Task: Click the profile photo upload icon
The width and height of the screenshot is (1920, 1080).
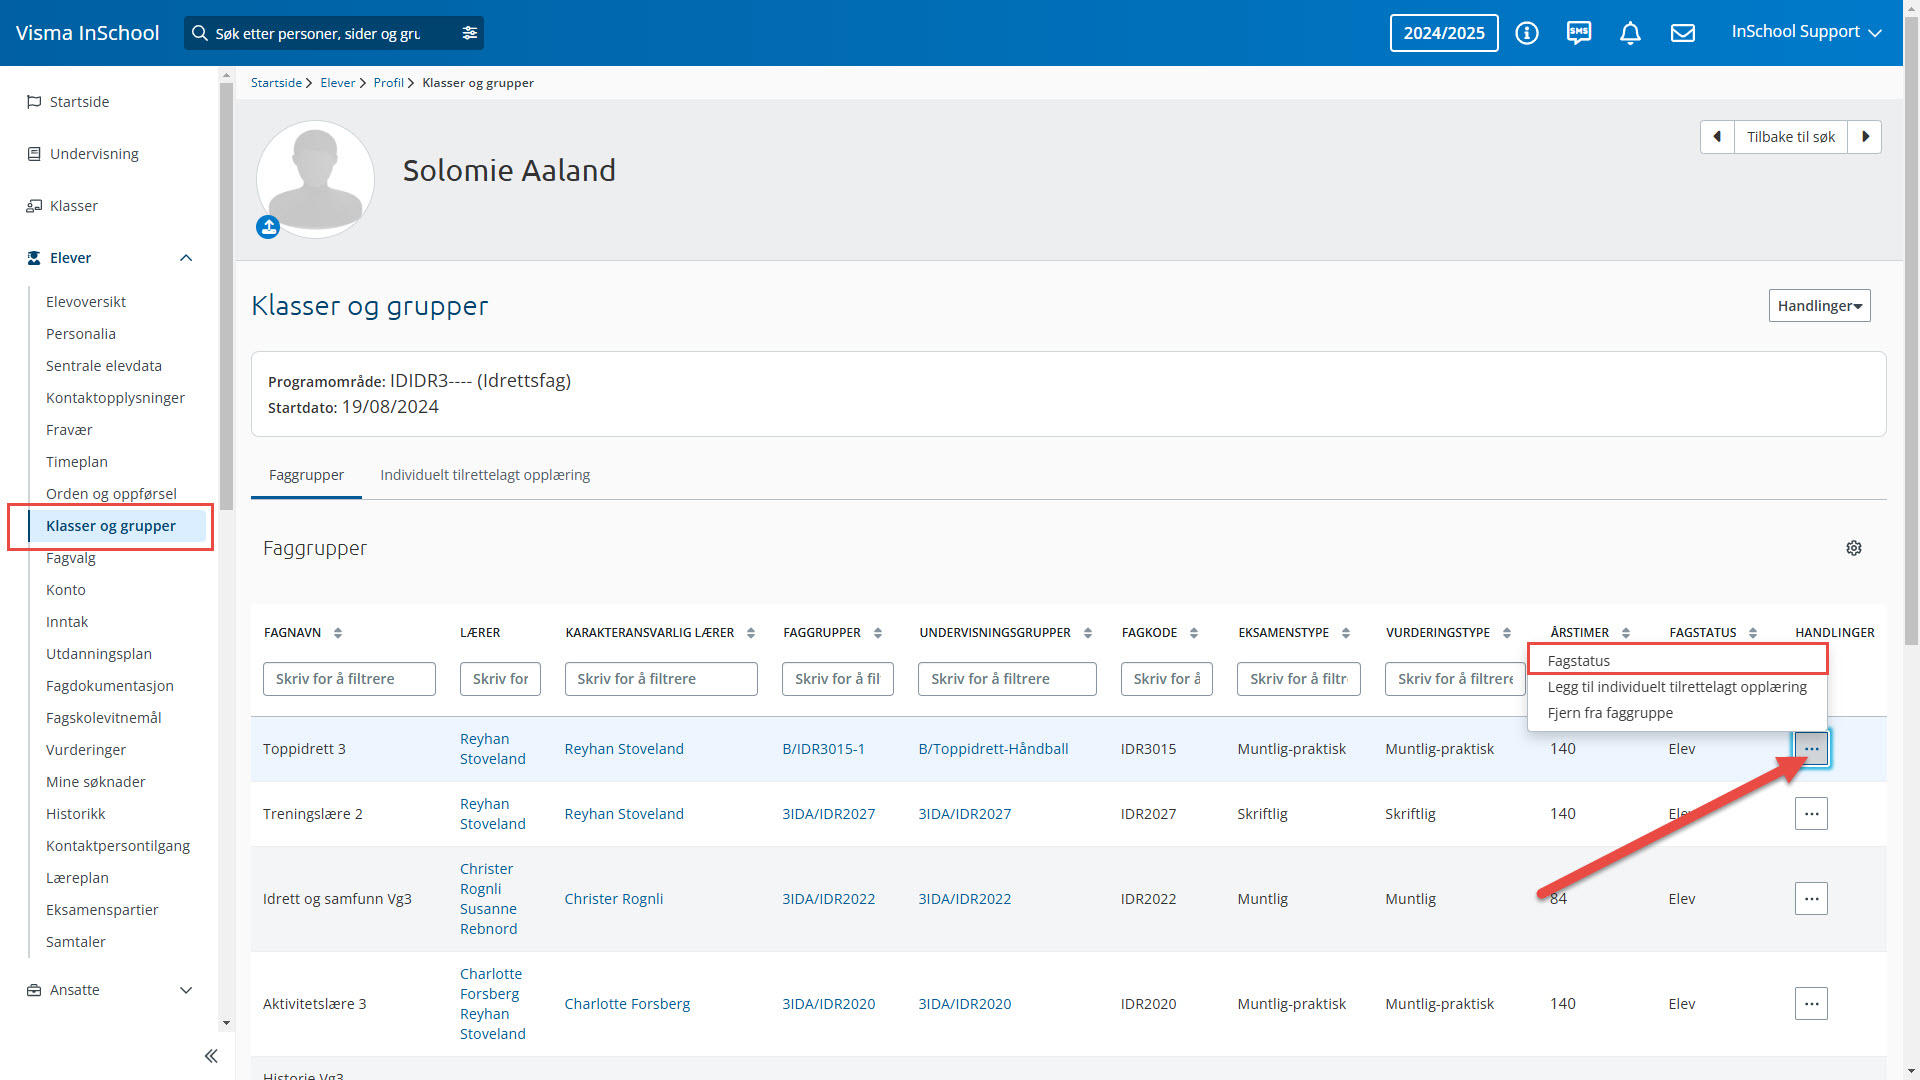Action: (268, 227)
